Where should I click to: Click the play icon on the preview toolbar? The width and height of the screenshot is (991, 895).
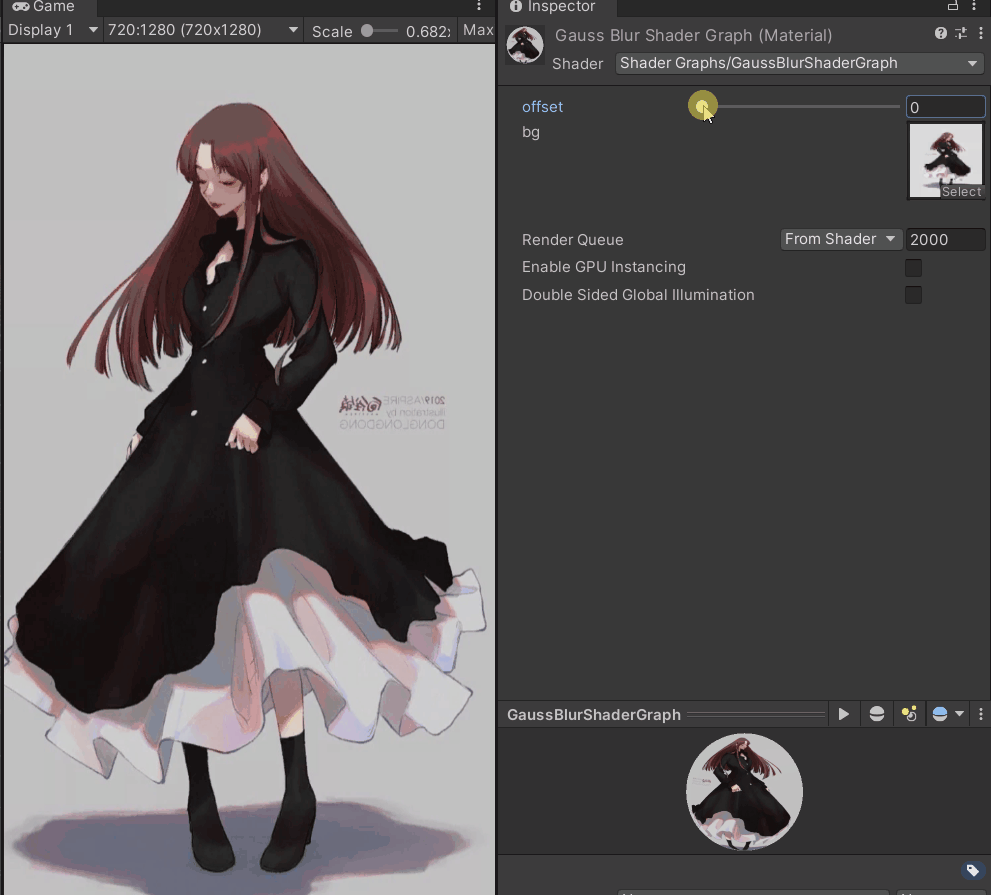pos(843,714)
